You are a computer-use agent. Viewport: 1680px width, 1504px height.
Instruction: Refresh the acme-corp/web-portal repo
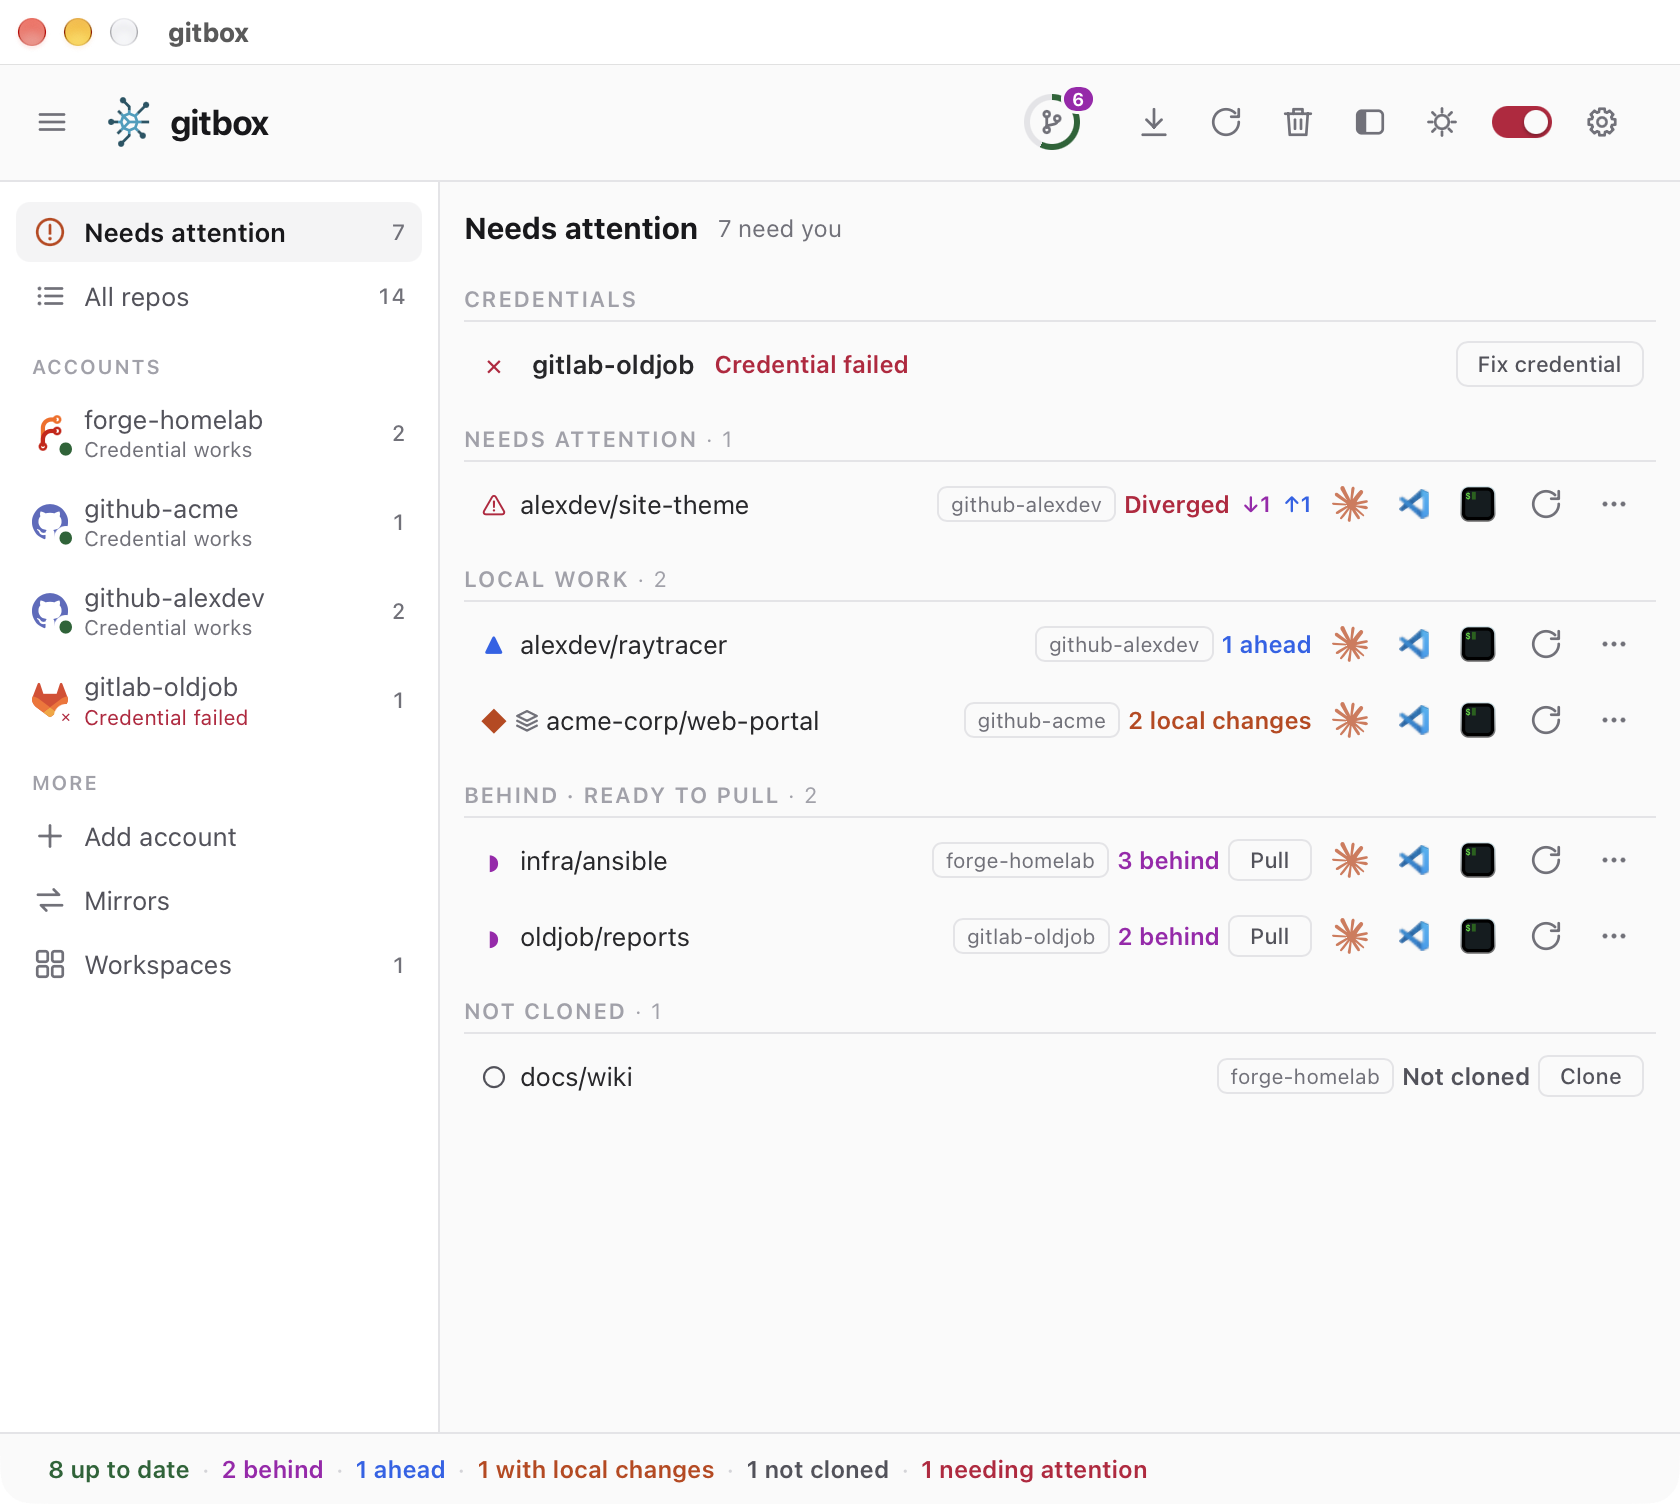1546,720
